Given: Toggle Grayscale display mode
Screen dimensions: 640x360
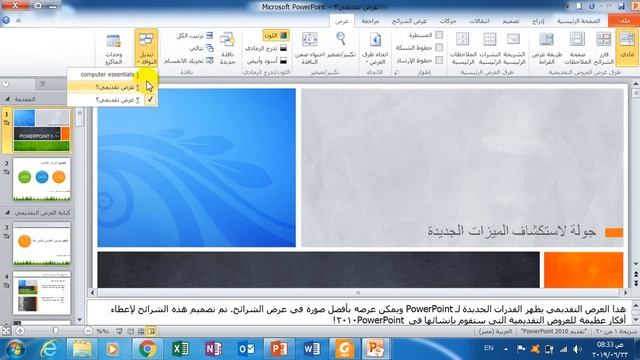Looking at the screenshot, I should pyautogui.click(x=267, y=48).
